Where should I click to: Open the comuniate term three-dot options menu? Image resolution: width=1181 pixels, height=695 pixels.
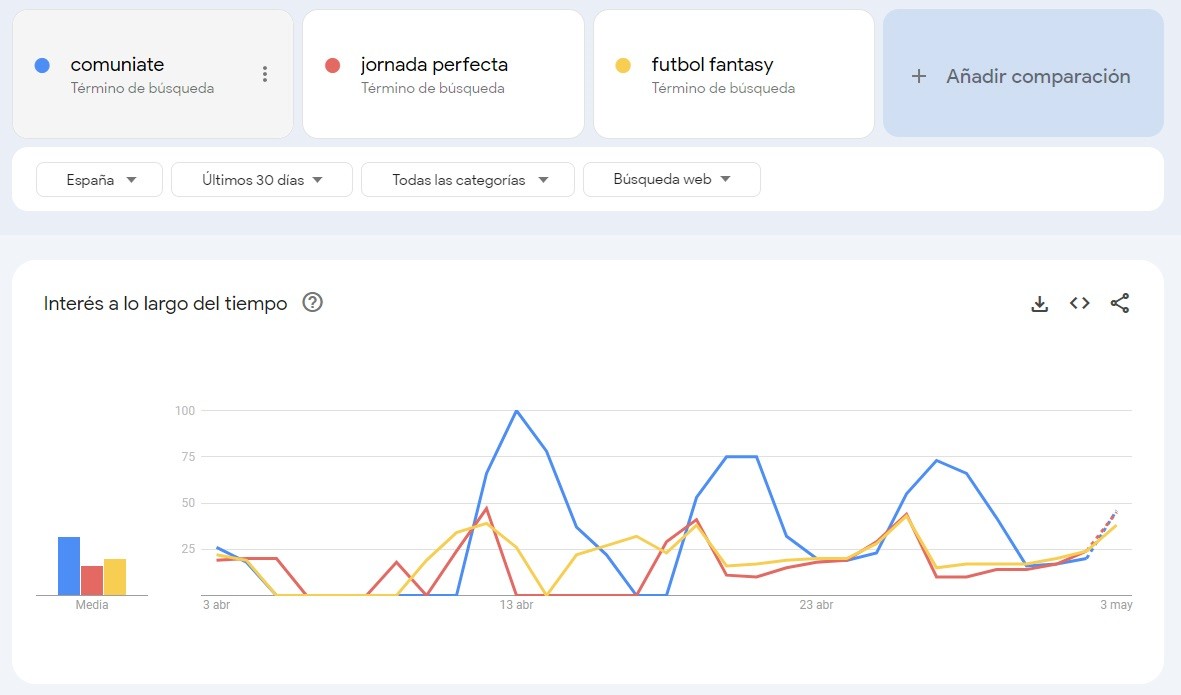pos(264,74)
